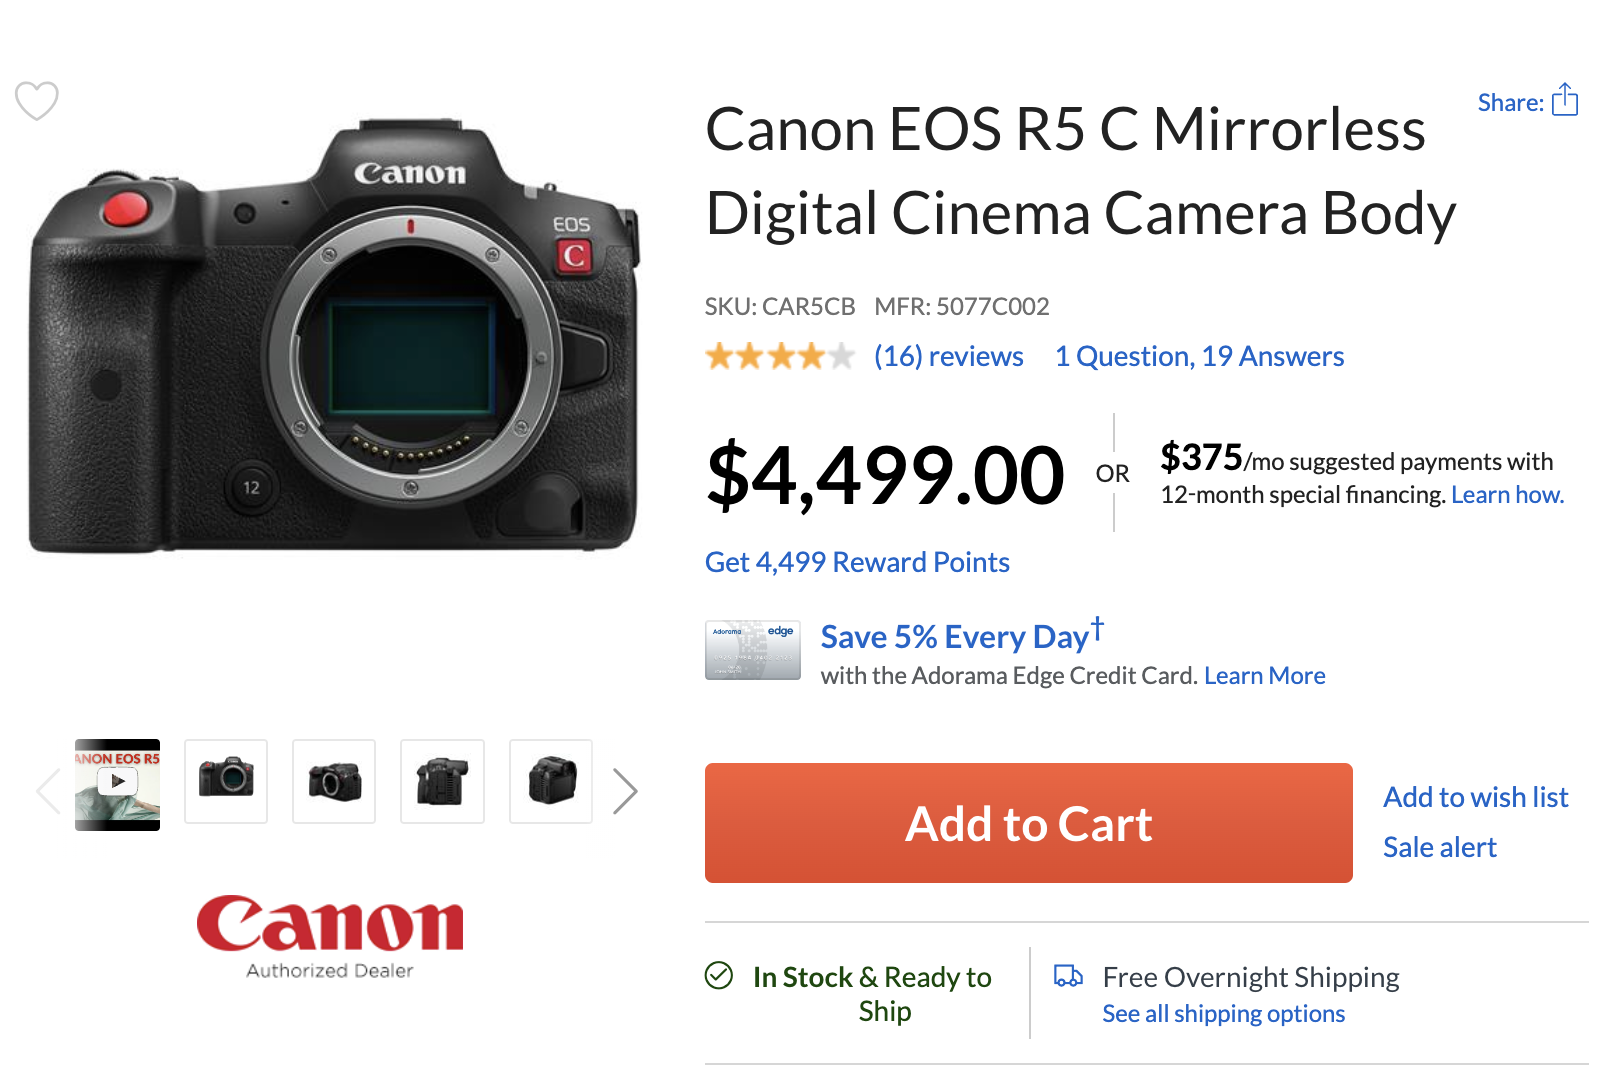Open the (16) reviews link
Viewport: 1598px width, 1090px height.
pos(948,356)
